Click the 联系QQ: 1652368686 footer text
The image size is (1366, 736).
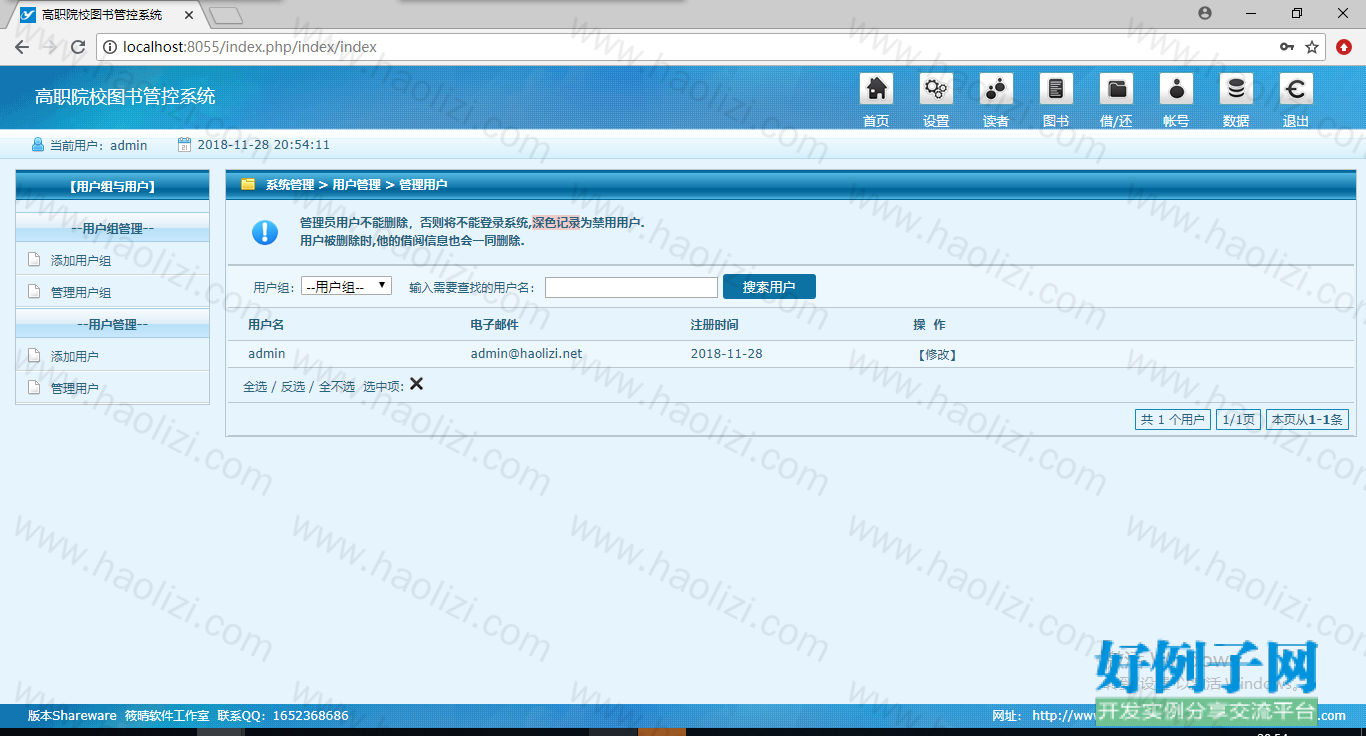(x=283, y=716)
